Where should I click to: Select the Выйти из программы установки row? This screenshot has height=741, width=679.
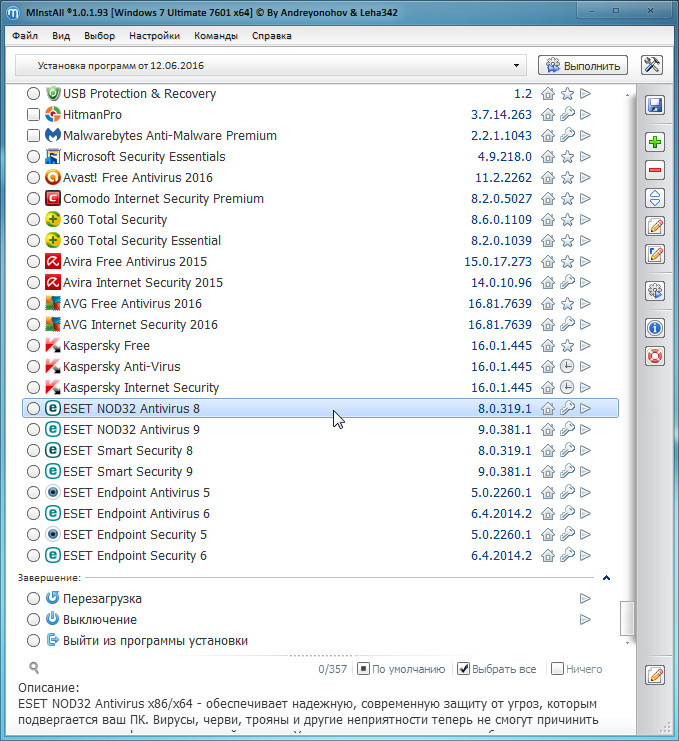[320, 640]
